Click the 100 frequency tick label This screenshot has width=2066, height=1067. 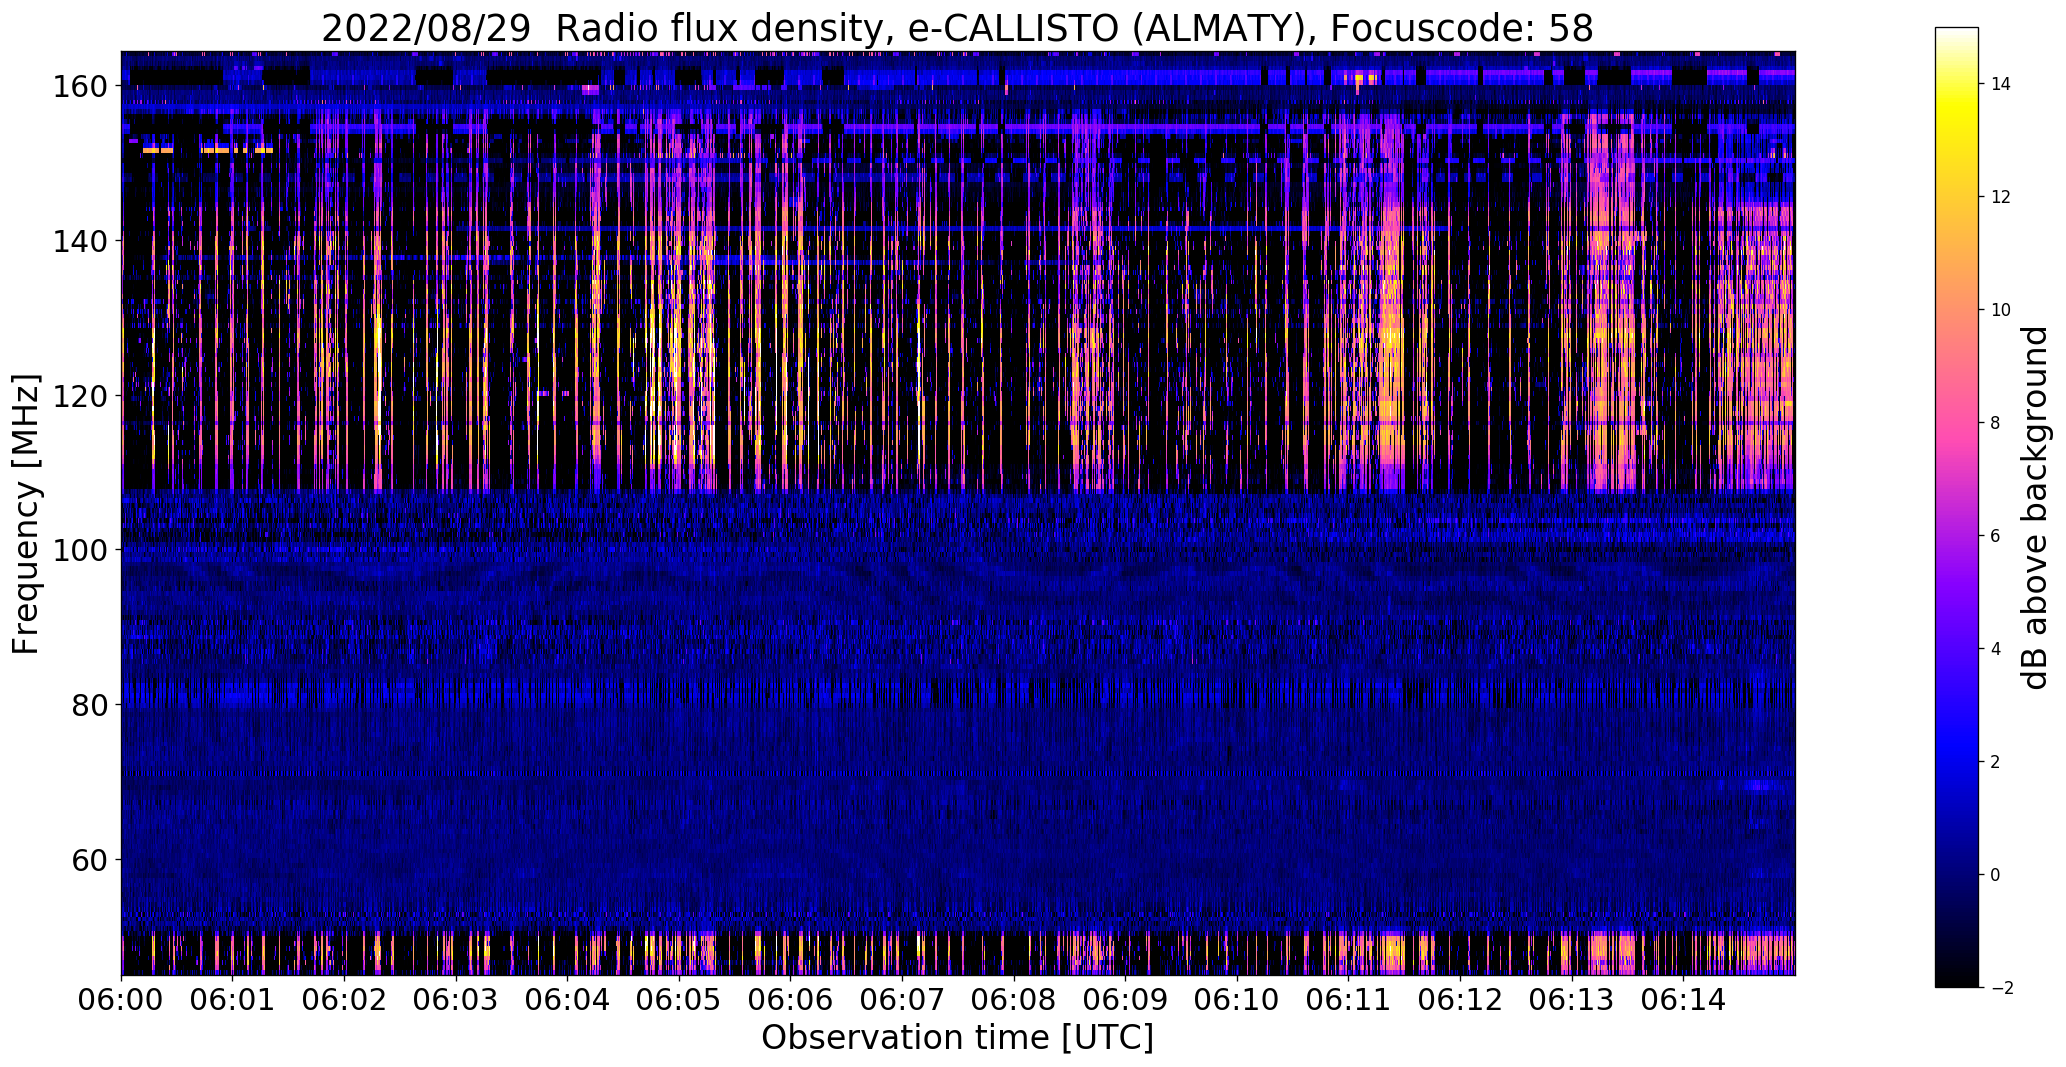(x=81, y=550)
